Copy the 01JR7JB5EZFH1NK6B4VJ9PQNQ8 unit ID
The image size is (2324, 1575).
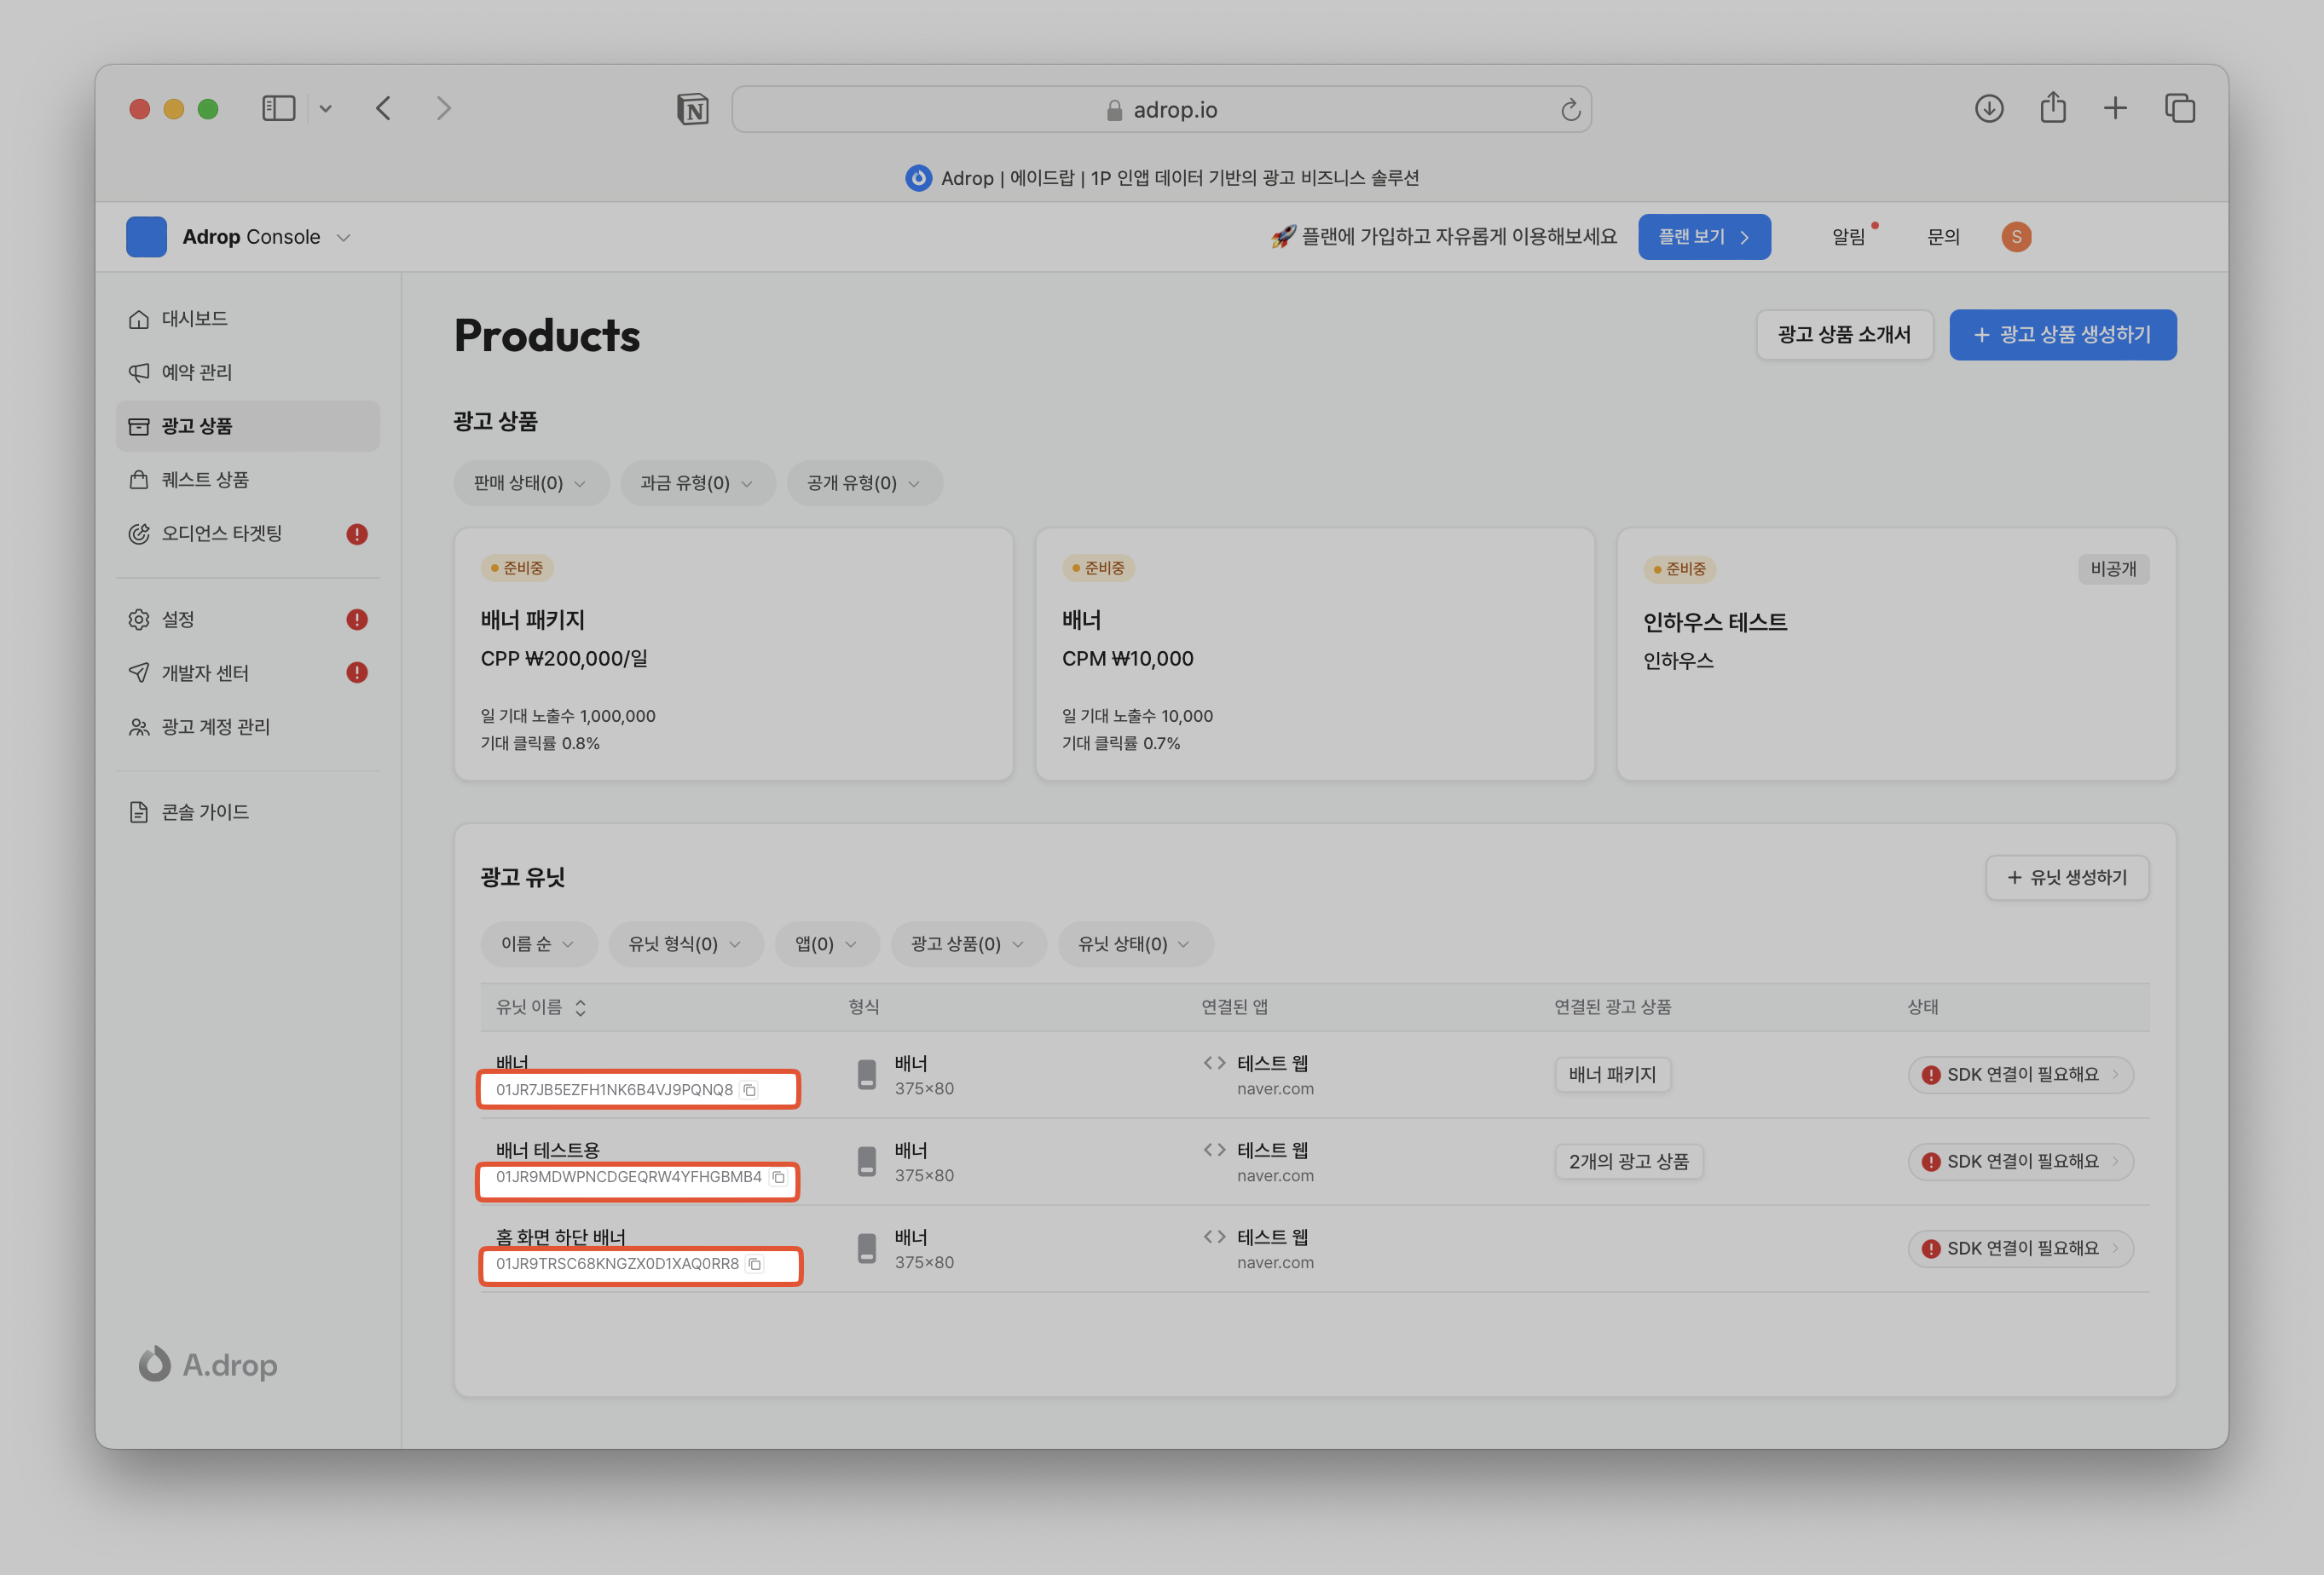tap(749, 1090)
